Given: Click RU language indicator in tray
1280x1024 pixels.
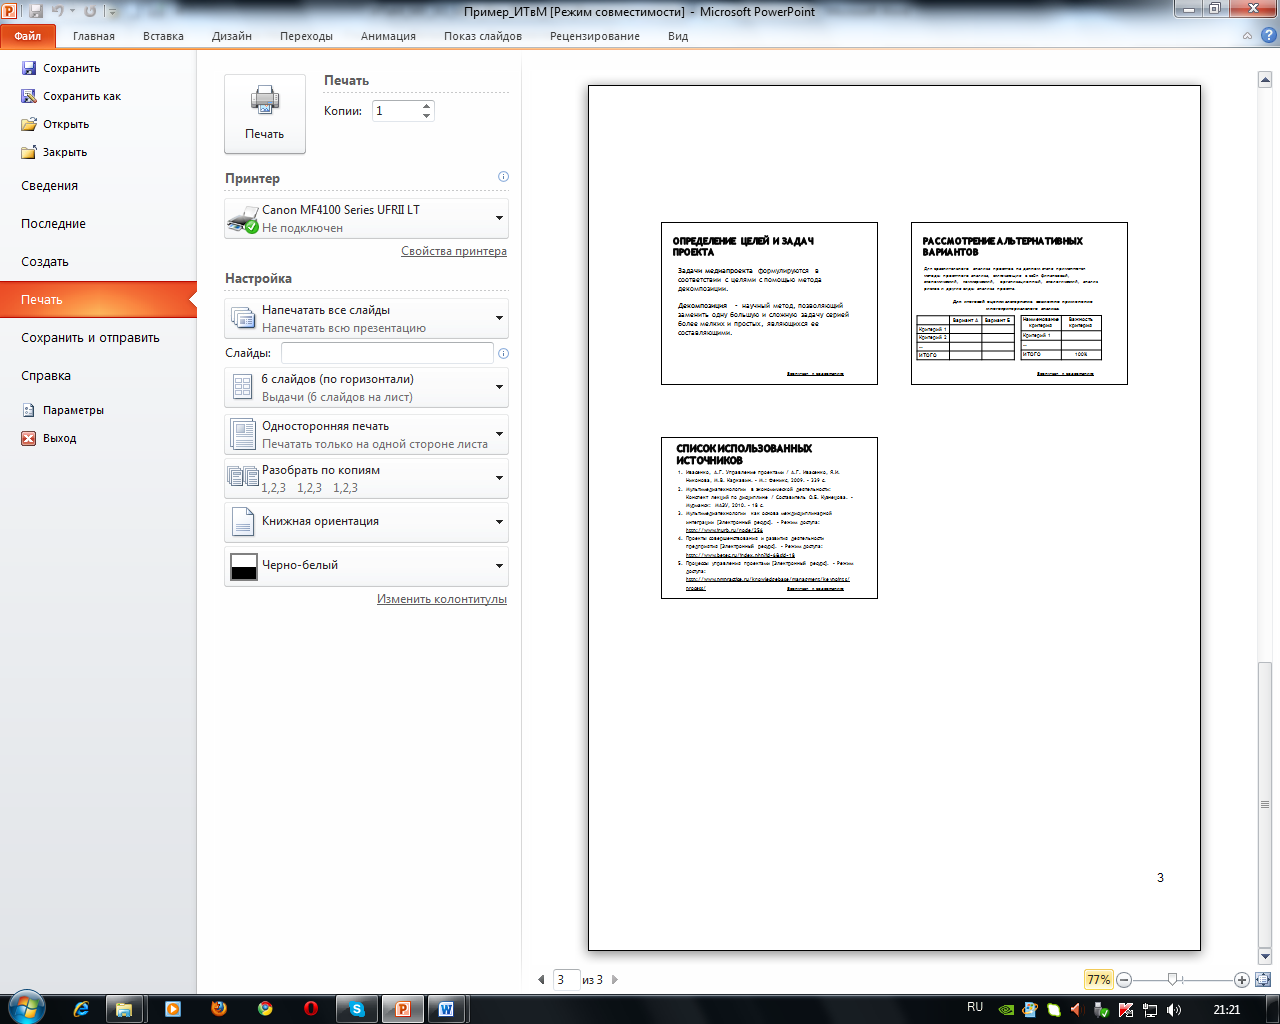Looking at the screenshot, I should (x=975, y=1007).
